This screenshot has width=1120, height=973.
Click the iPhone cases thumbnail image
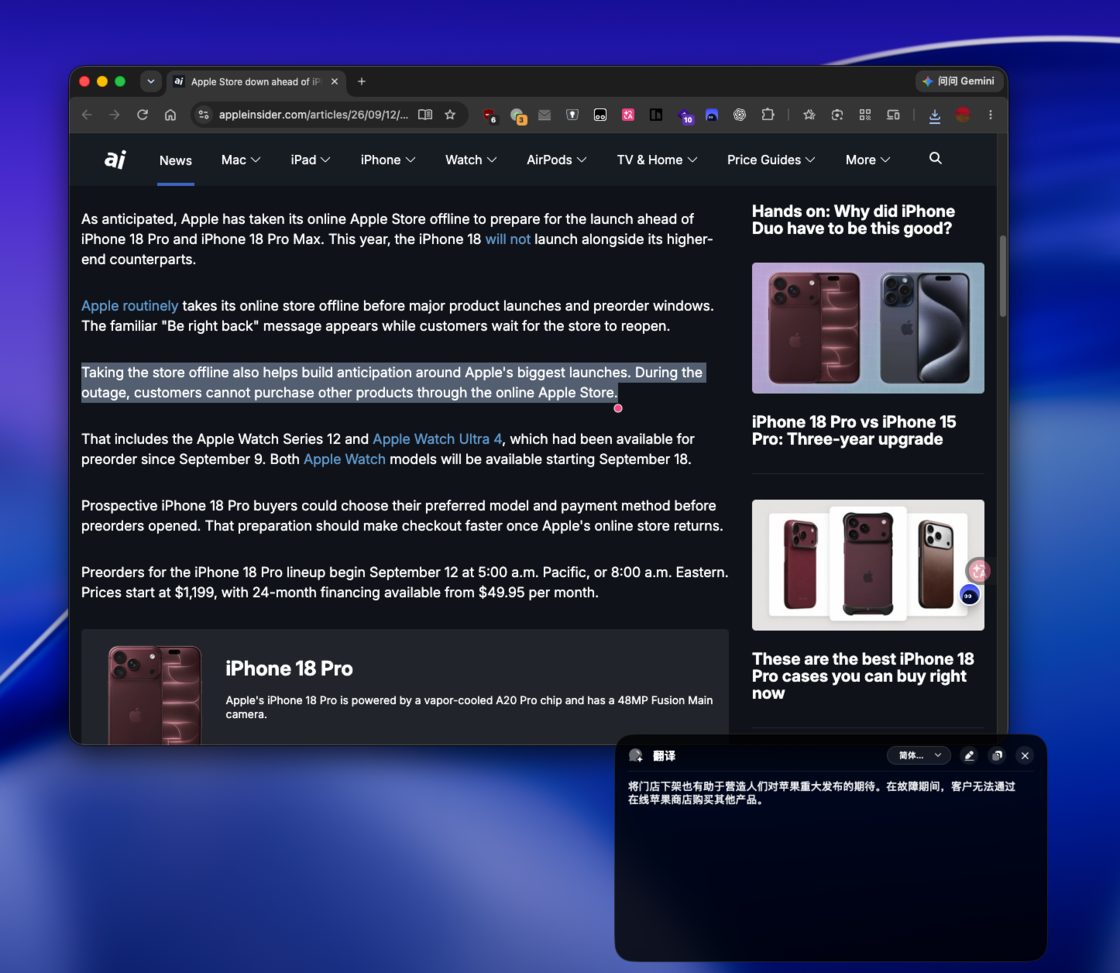868,565
